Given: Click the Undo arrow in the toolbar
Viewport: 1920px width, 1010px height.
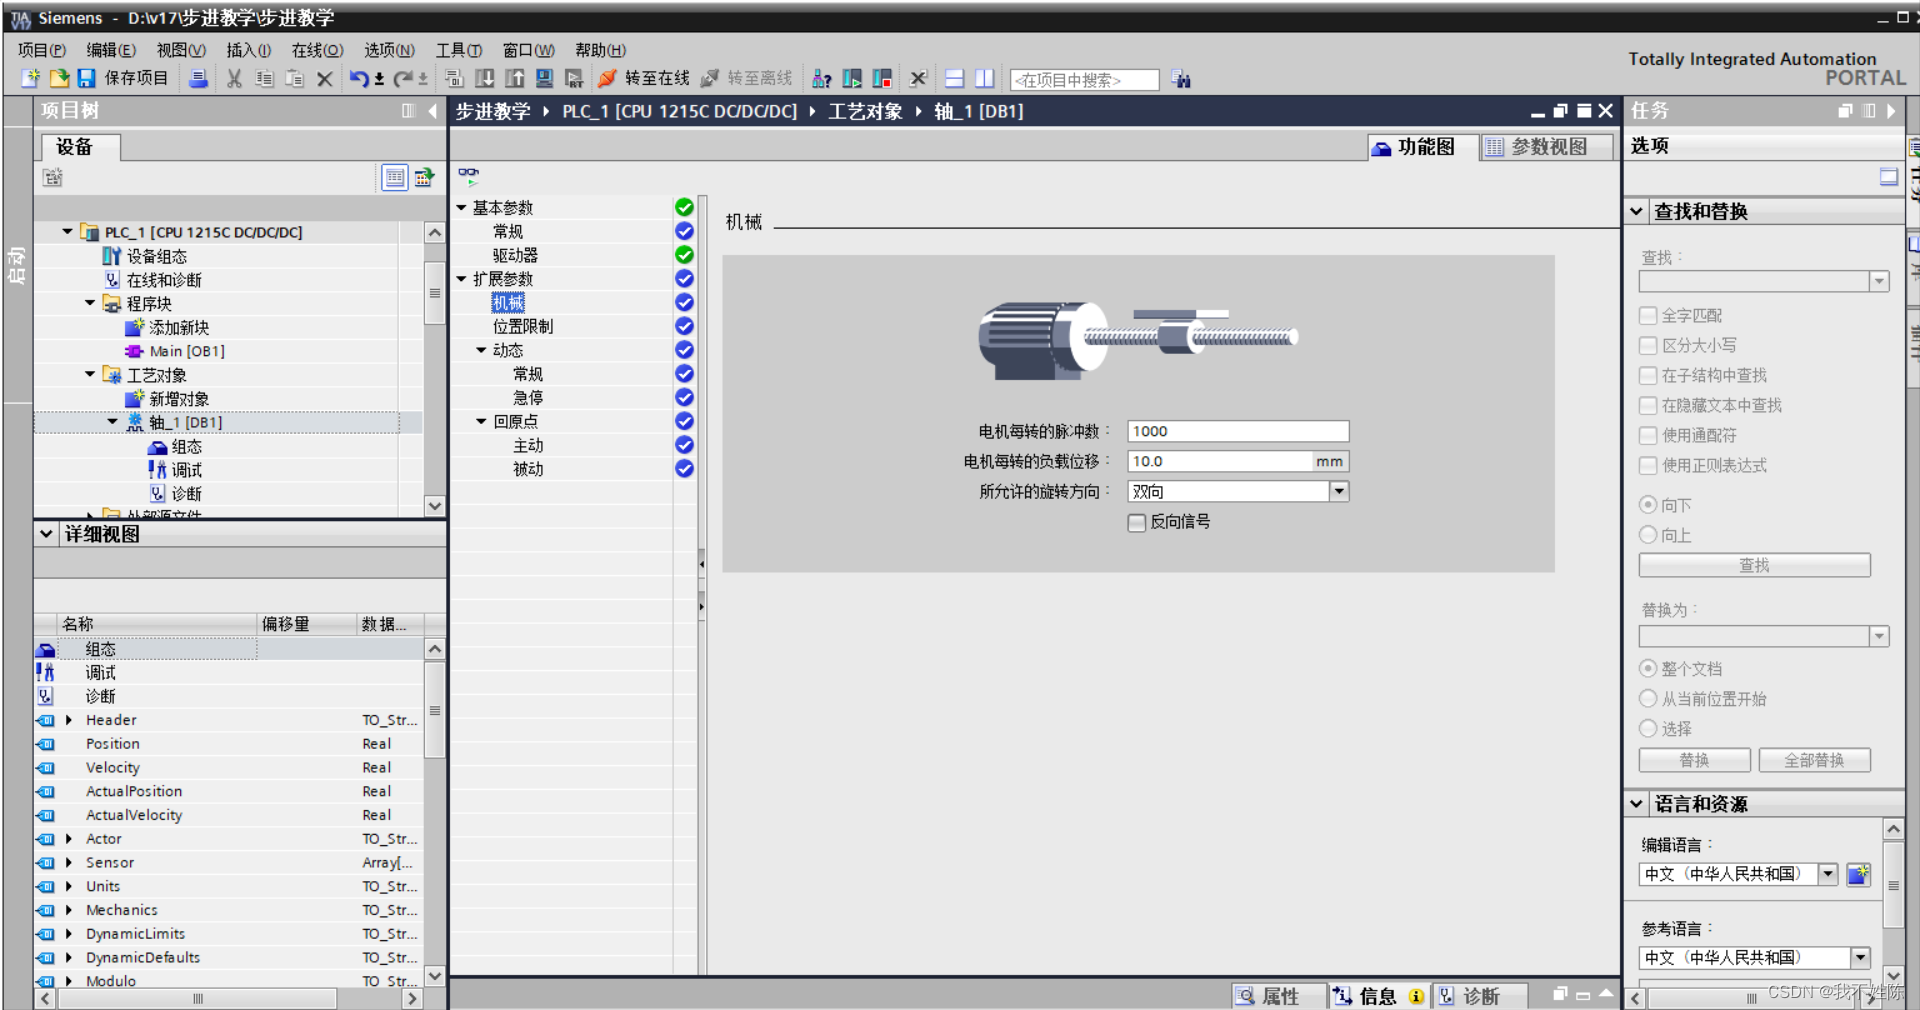Looking at the screenshot, I should 360,79.
